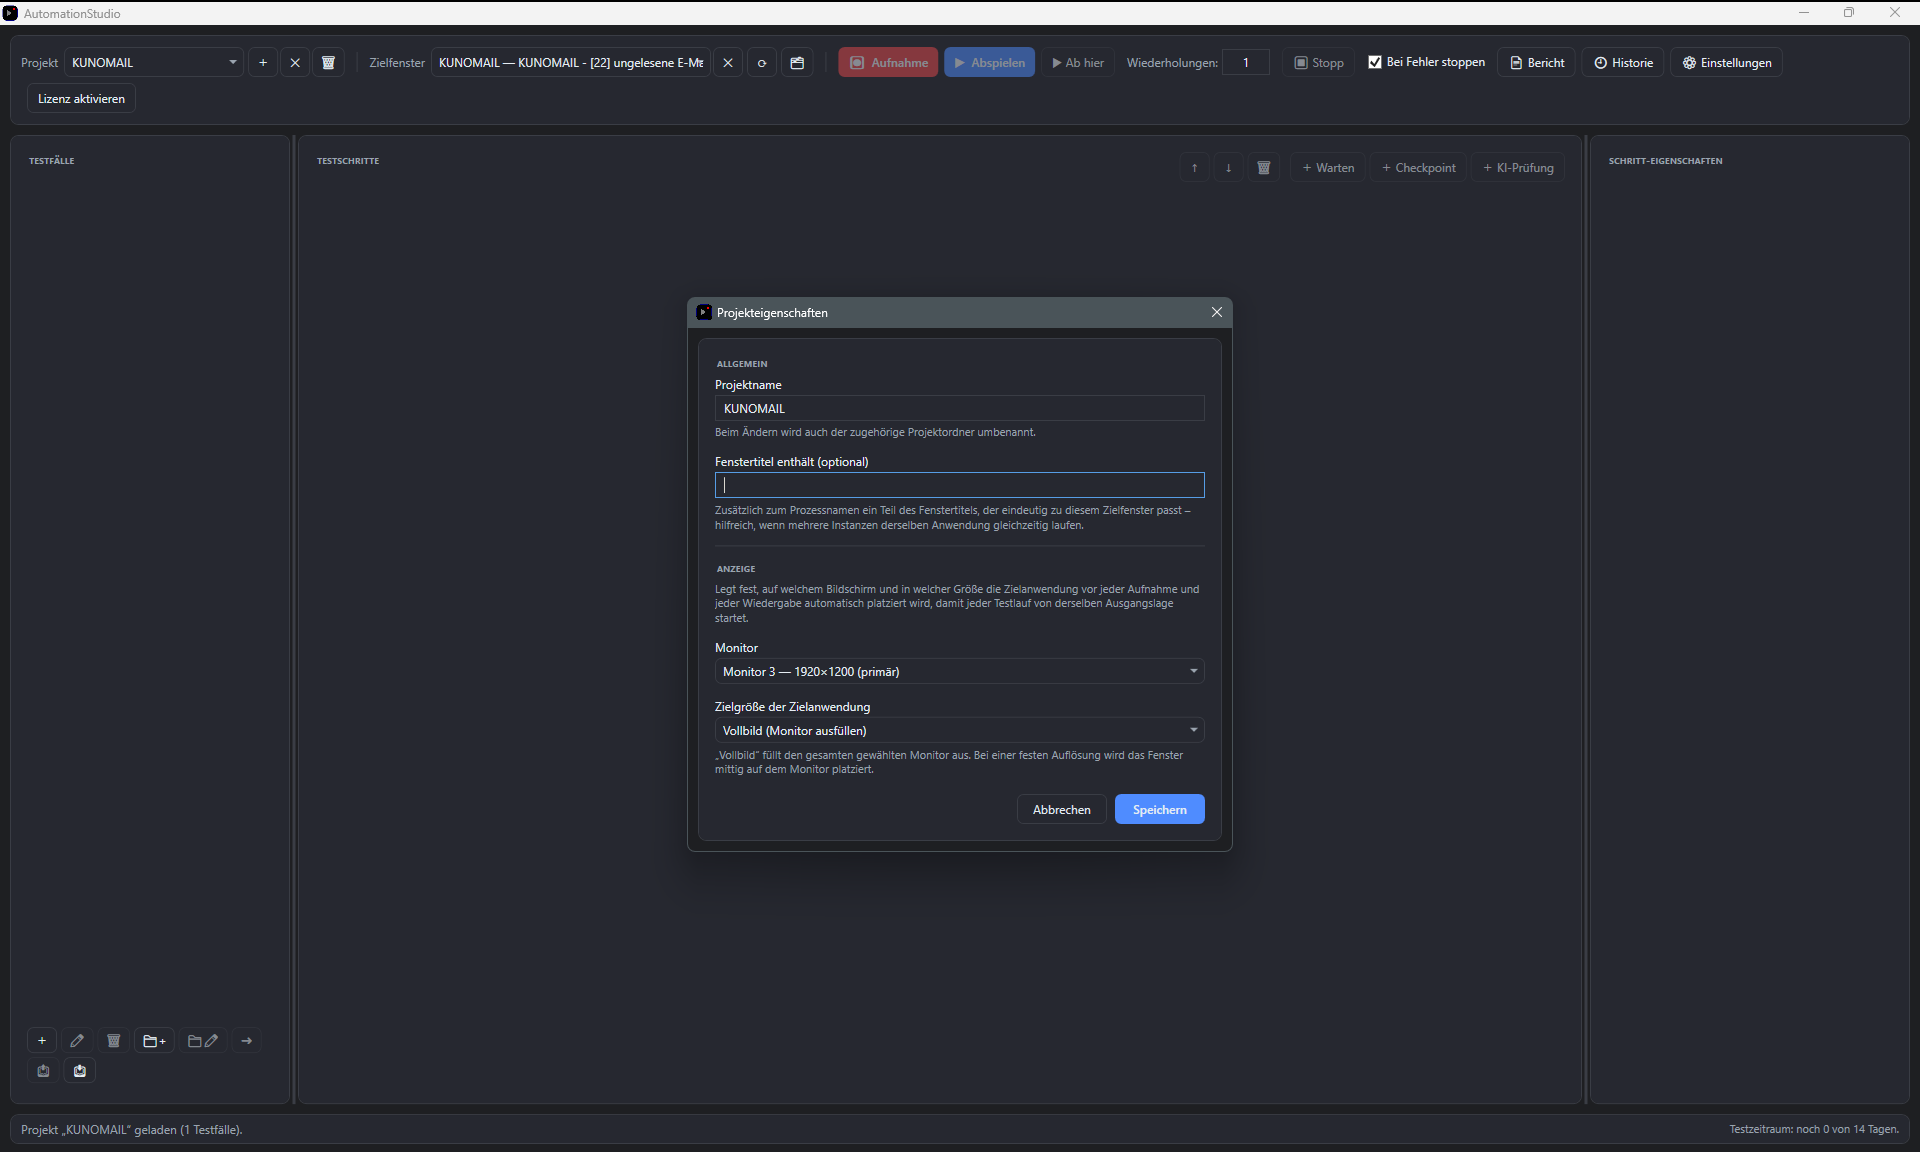Clear the Zielfenster target window selection
This screenshot has height=1152, width=1920.
[x=728, y=62]
